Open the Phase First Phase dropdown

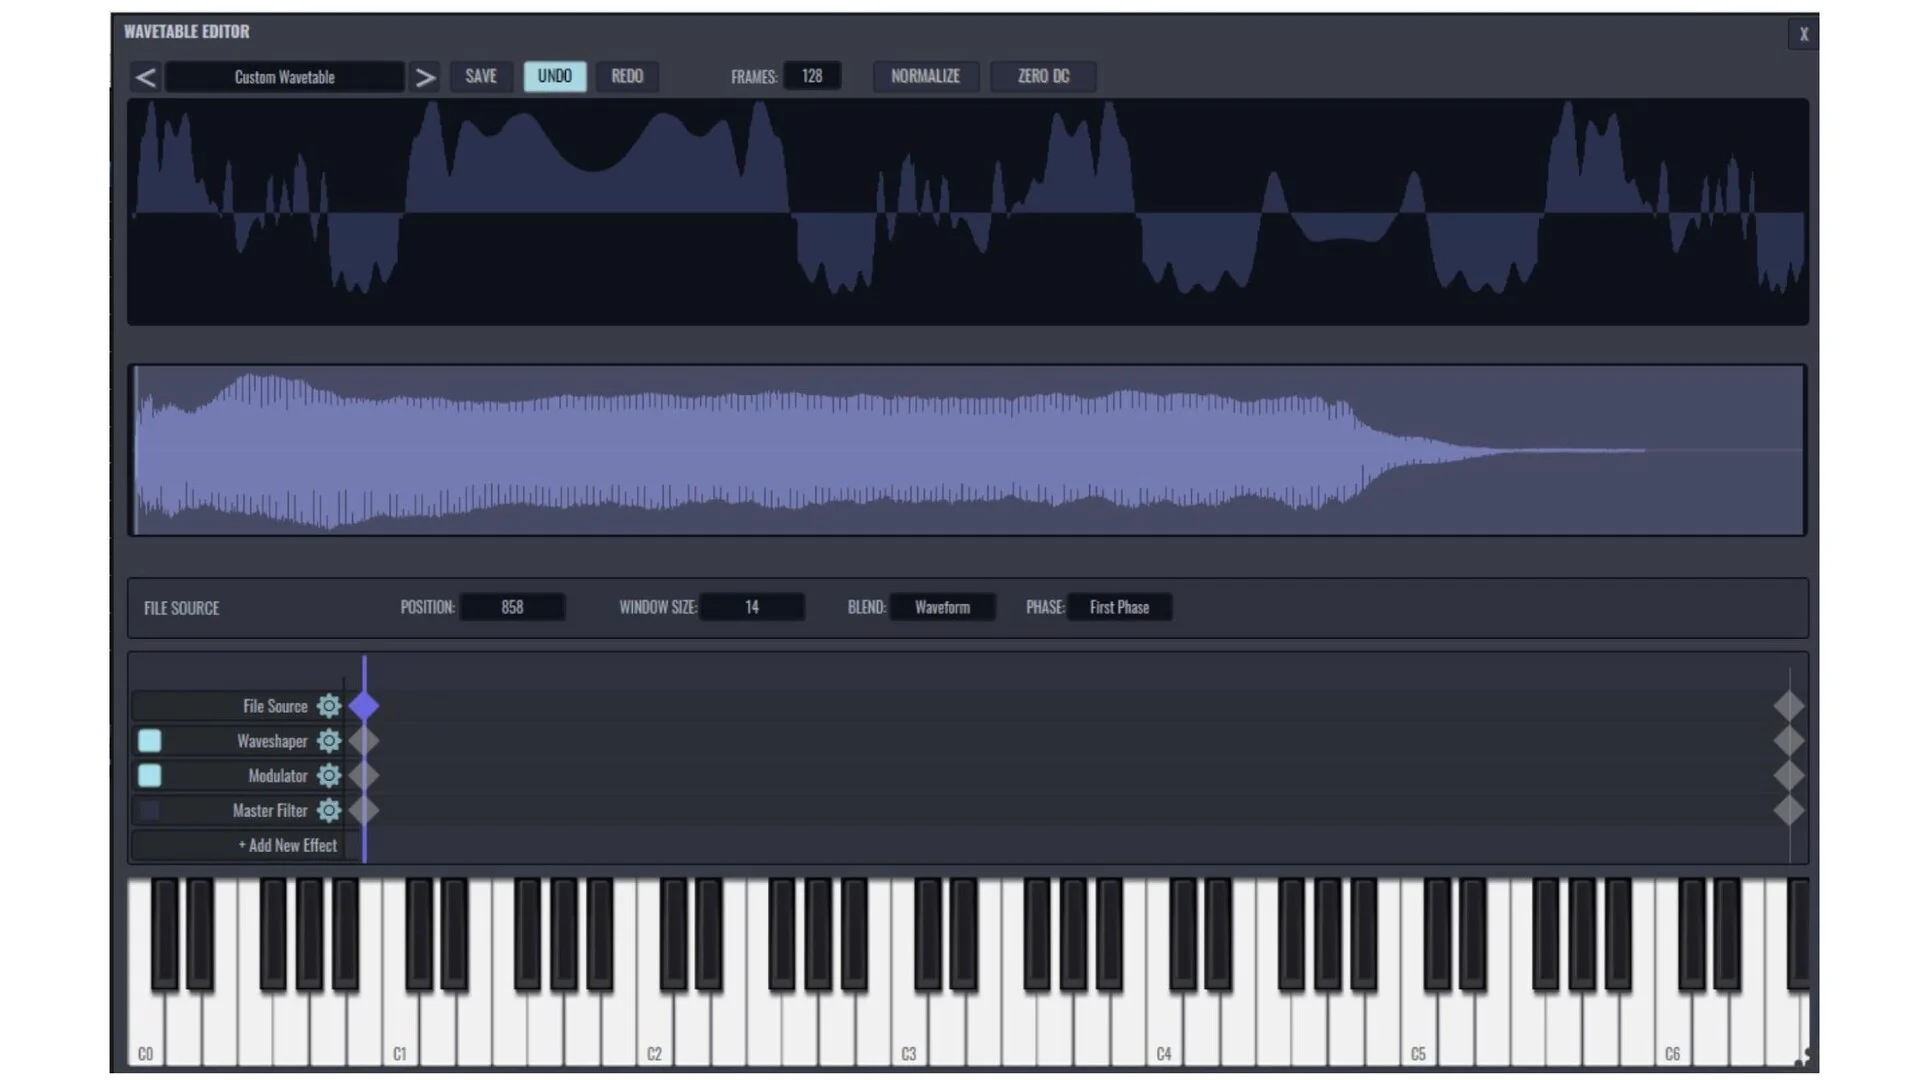(x=1119, y=607)
